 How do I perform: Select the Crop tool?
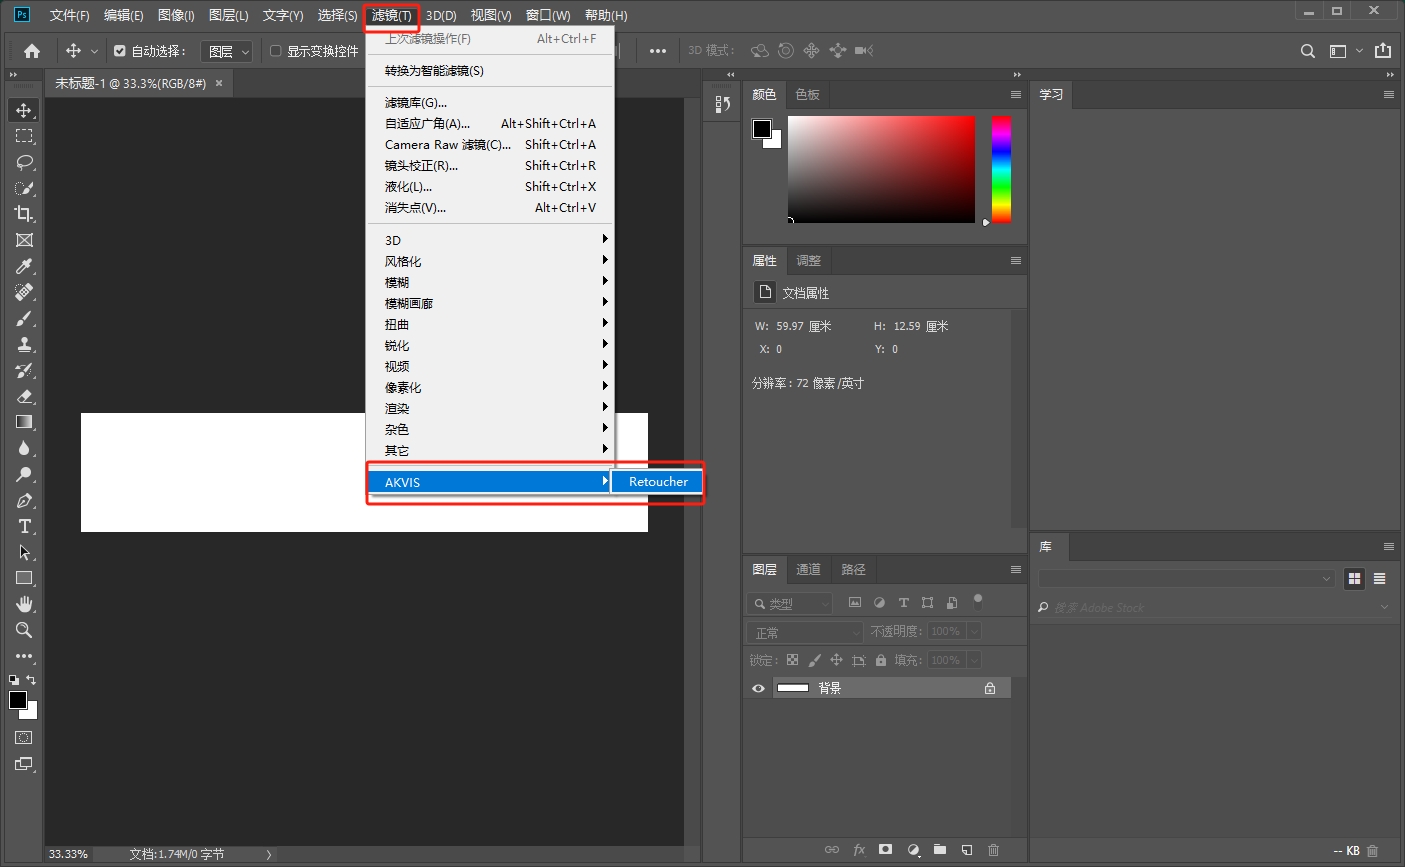click(24, 214)
